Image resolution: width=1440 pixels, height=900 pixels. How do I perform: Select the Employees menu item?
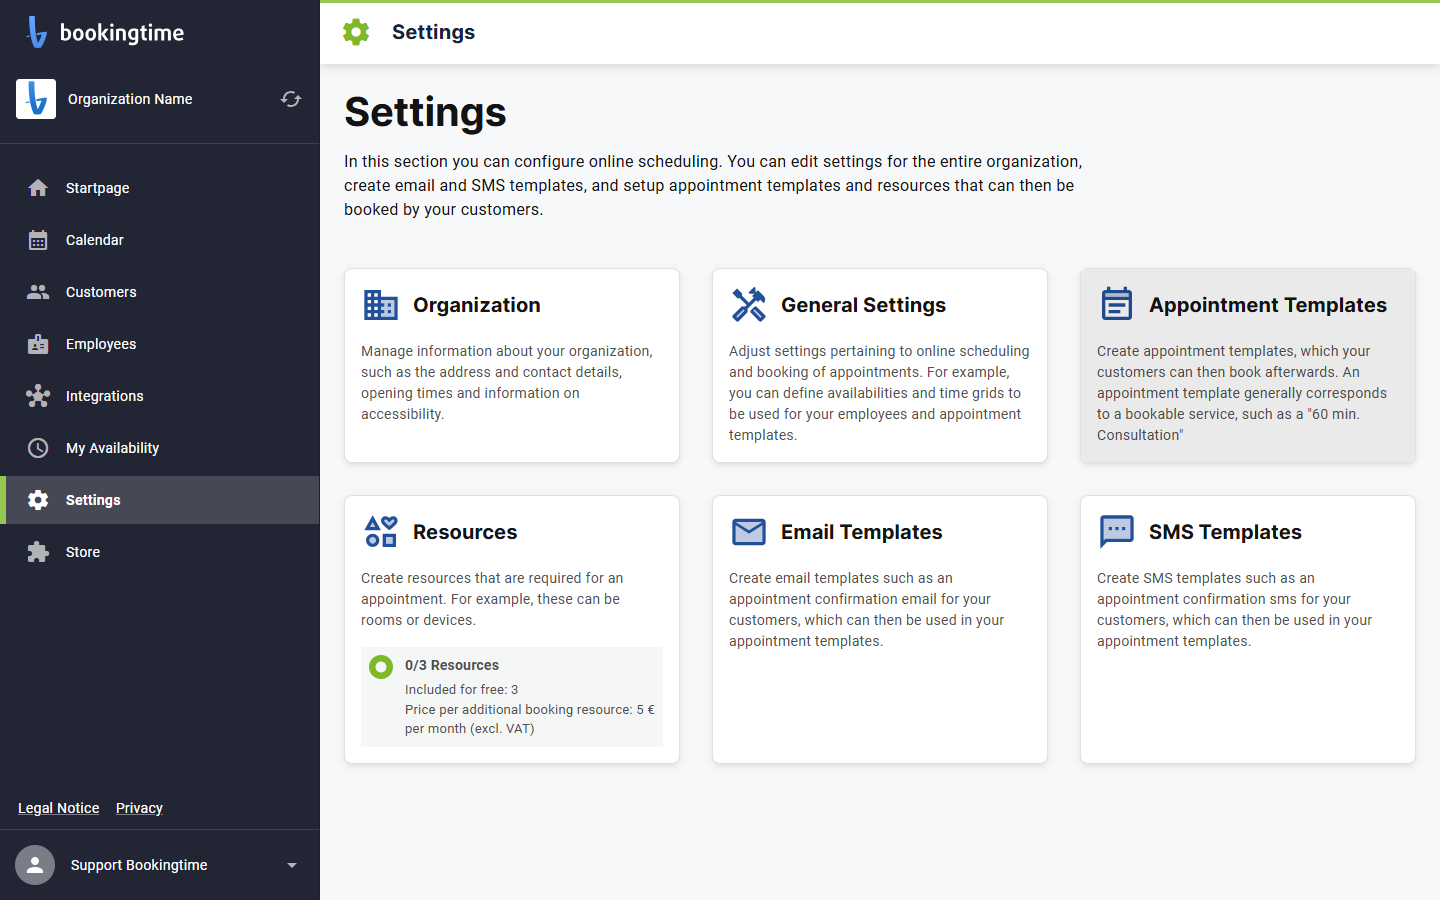pos(160,344)
